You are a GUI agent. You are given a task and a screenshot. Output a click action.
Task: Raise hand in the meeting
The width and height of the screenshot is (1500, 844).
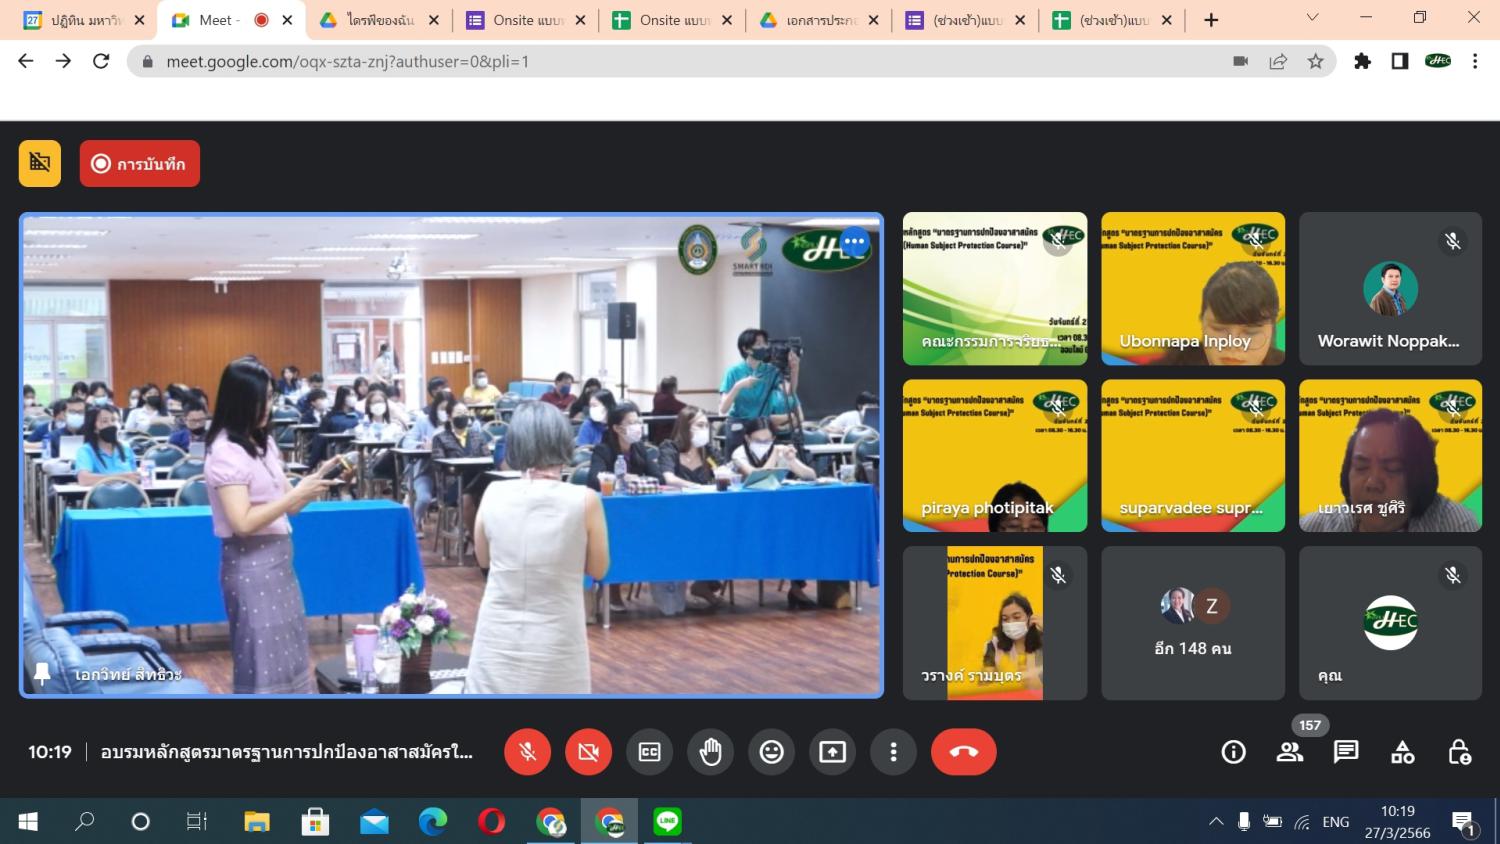pos(710,752)
